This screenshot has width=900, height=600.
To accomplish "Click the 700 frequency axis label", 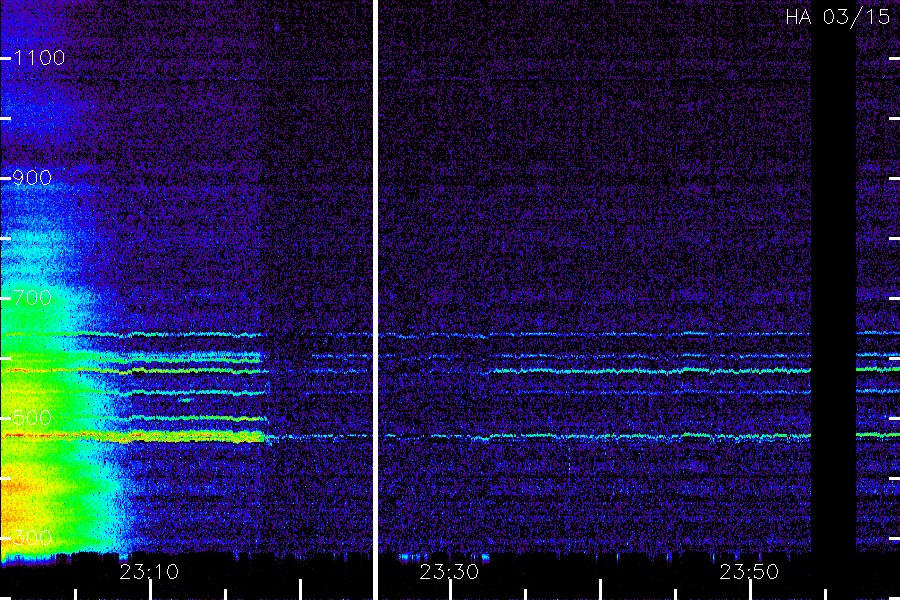I will 32,298.
